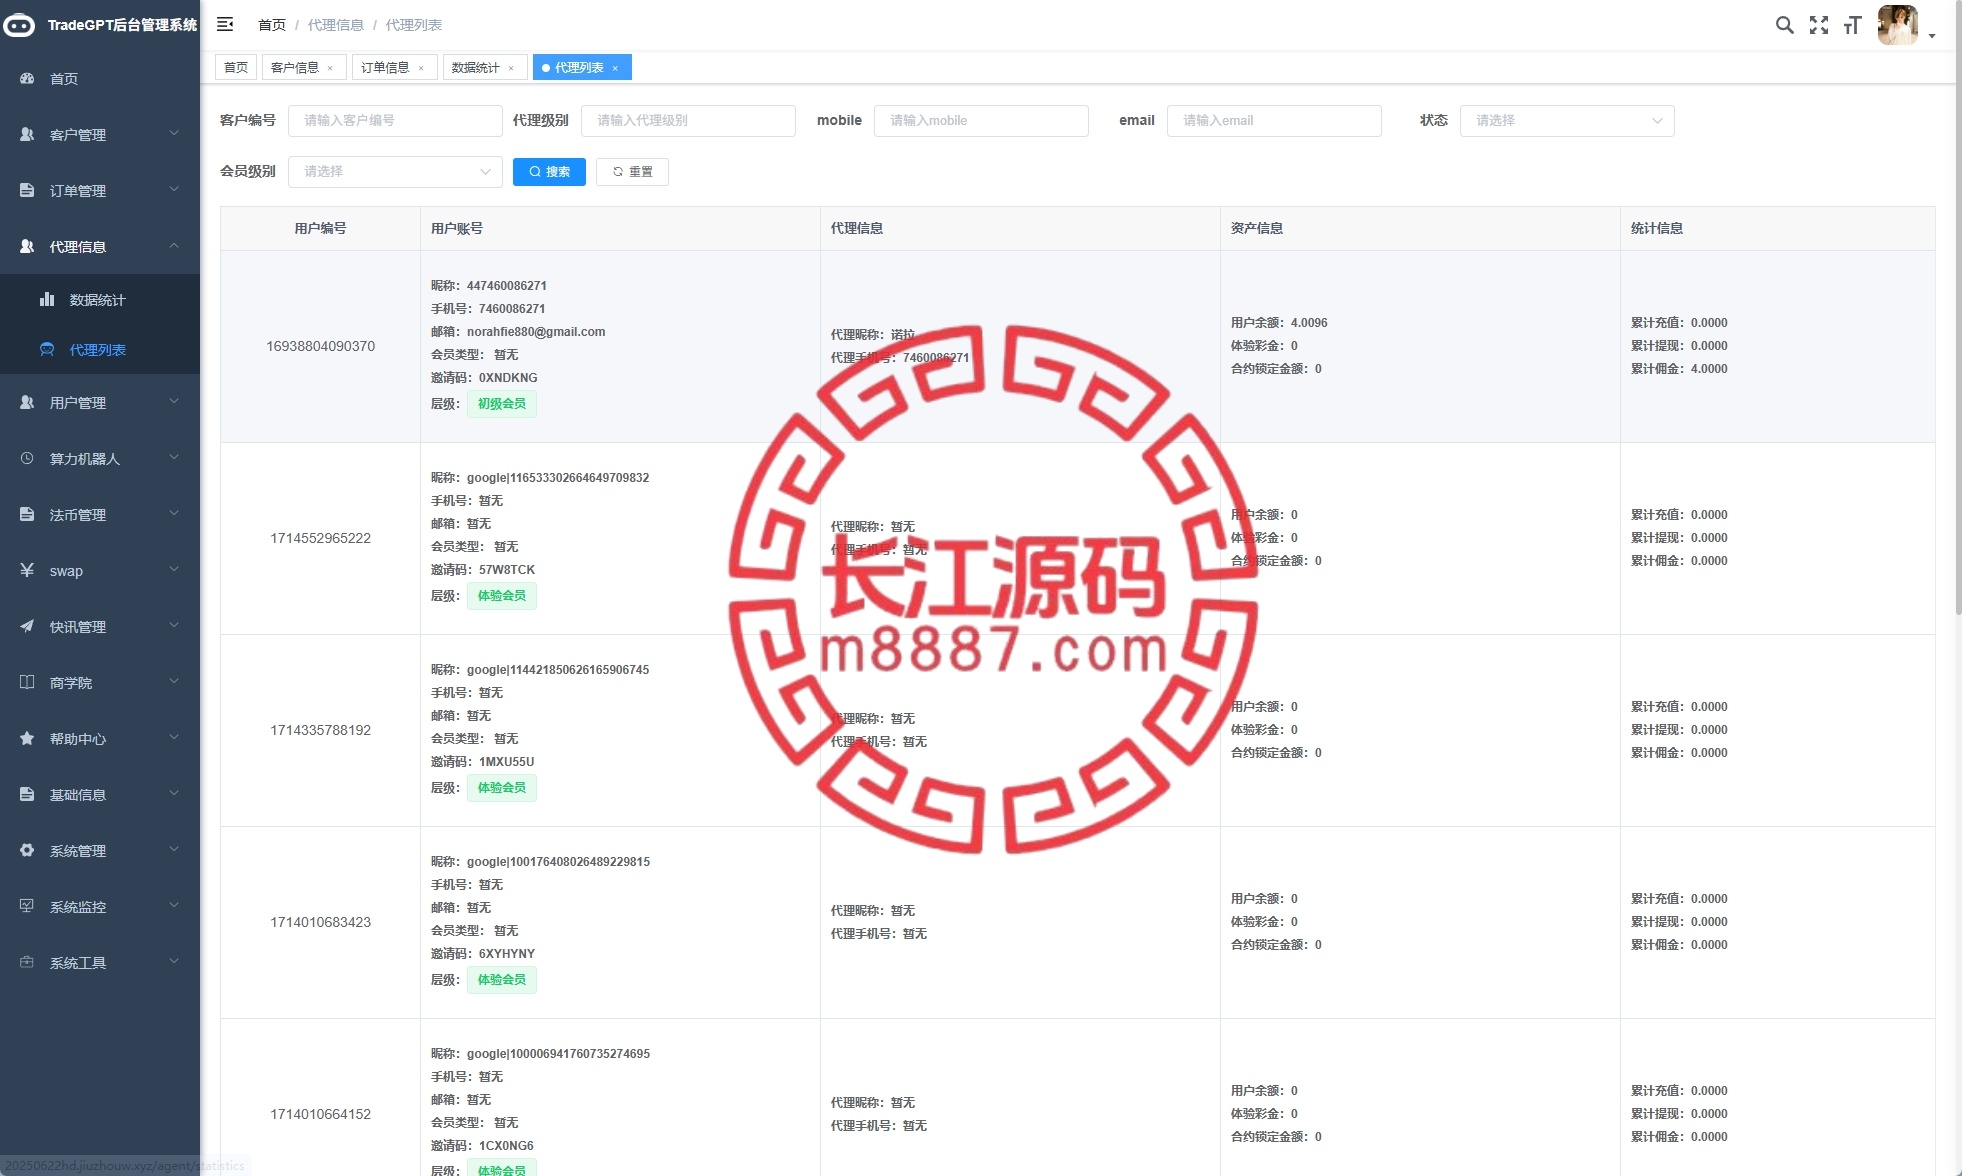Viewport: 1962px width, 1176px height.
Task: Open 代理列表 in the sidebar
Action: [x=100, y=350]
